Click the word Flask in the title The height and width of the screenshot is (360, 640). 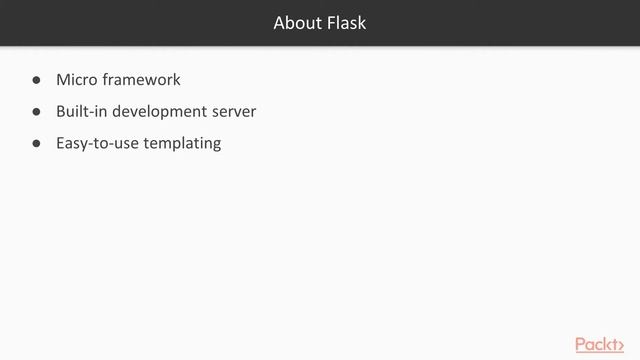pyautogui.click(x=347, y=23)
